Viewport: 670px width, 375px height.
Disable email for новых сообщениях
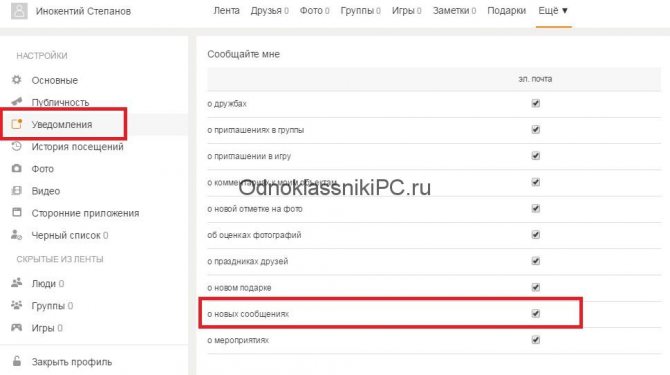[535, 313]
